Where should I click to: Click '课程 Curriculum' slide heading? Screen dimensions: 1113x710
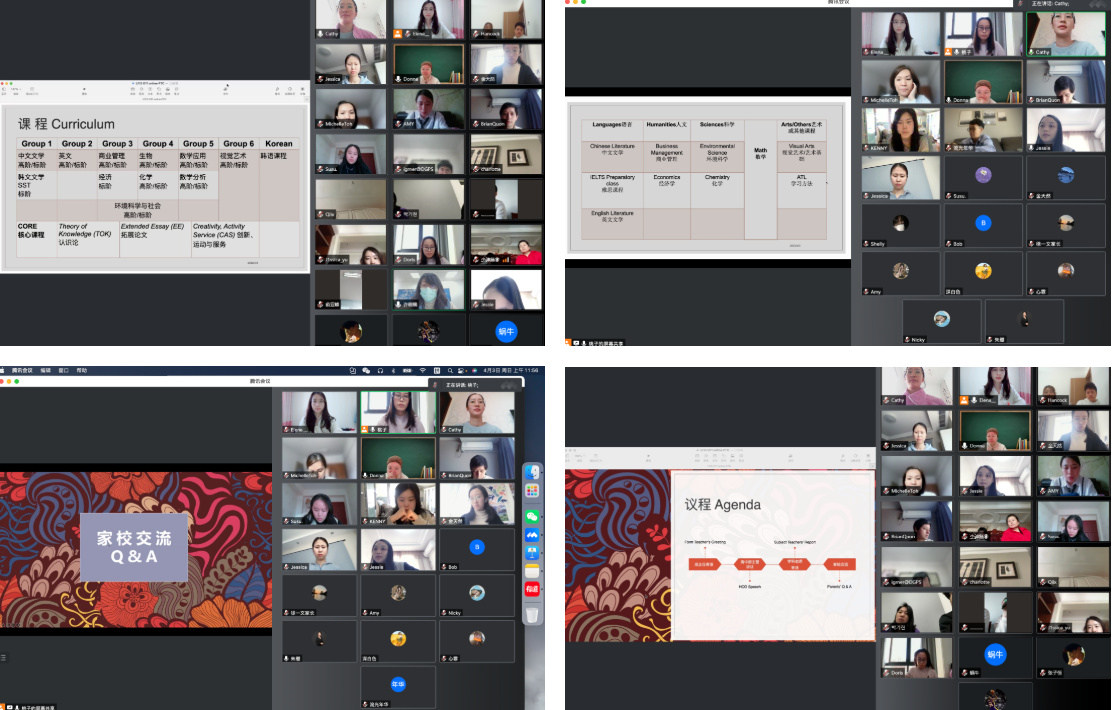tap(66, 124)
